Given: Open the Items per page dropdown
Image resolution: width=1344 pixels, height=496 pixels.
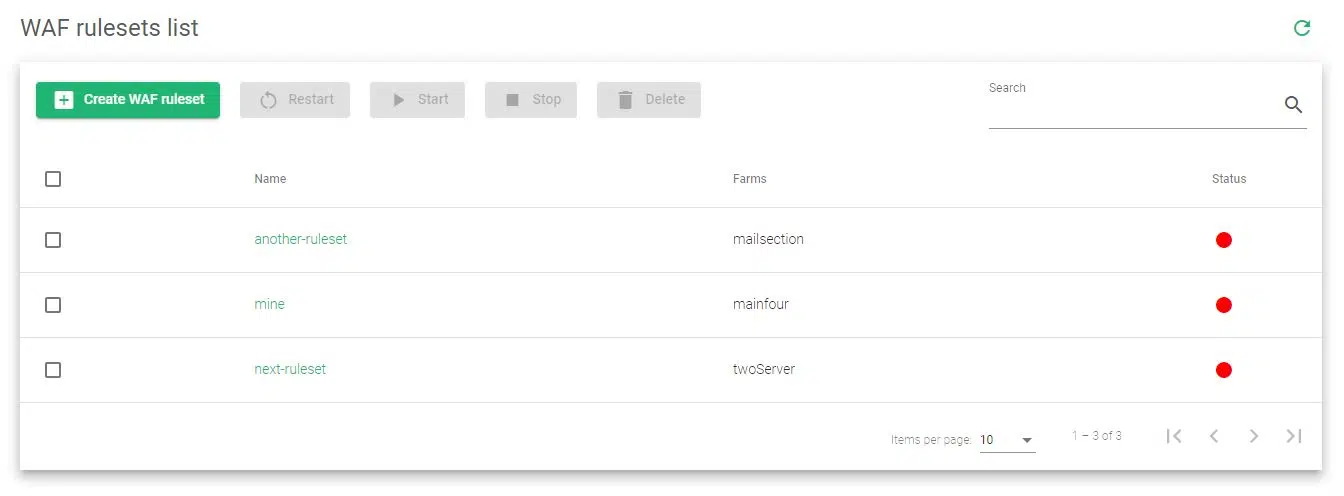Looking at the screenshot, I should pyautogui.click(x=1007, y=440).
